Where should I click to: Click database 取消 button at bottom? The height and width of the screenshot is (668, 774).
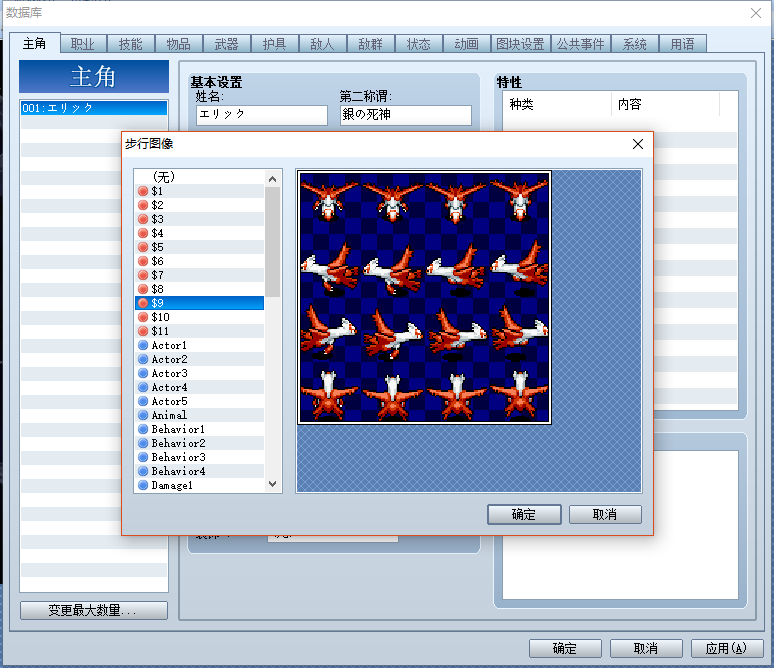coord(646,648)
